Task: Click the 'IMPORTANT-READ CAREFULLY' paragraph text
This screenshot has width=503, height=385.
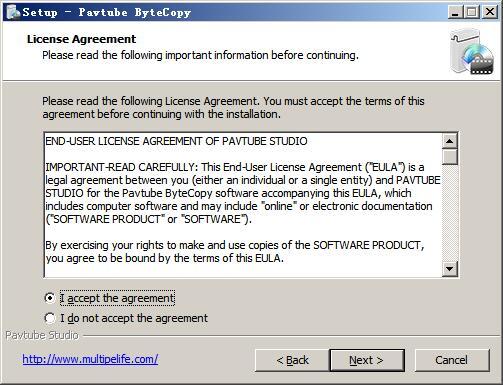Action: [243, 193]
